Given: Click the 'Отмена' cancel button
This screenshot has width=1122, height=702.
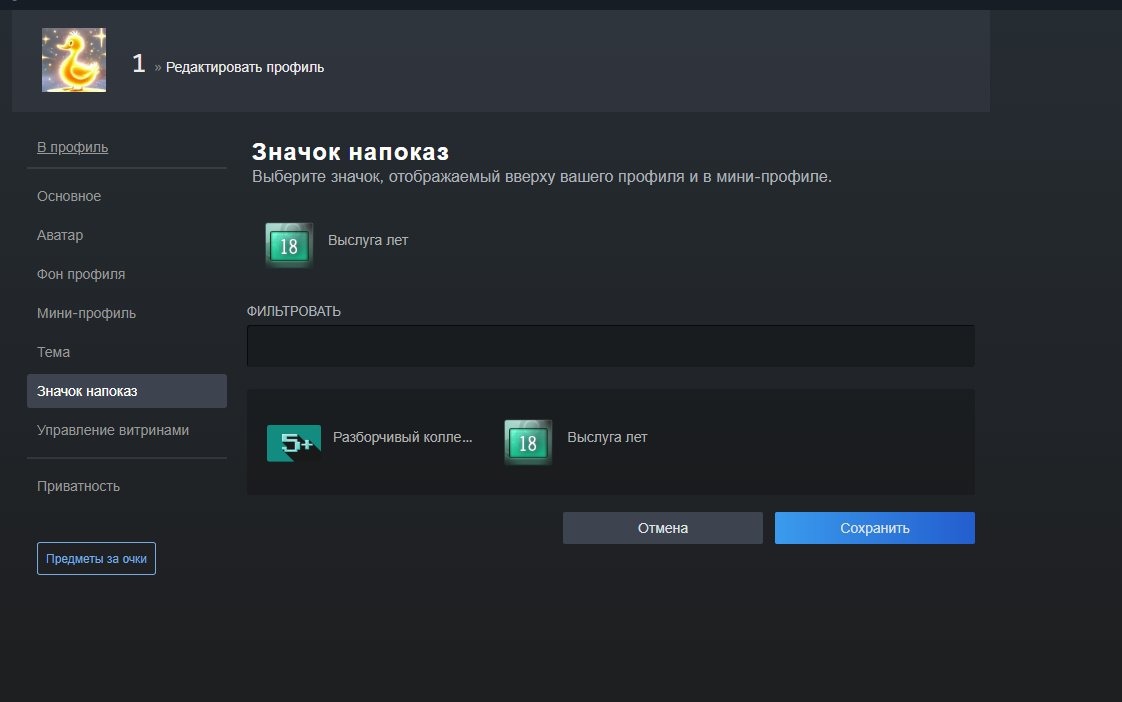Looking at the screenshot, I should [663, 528].
